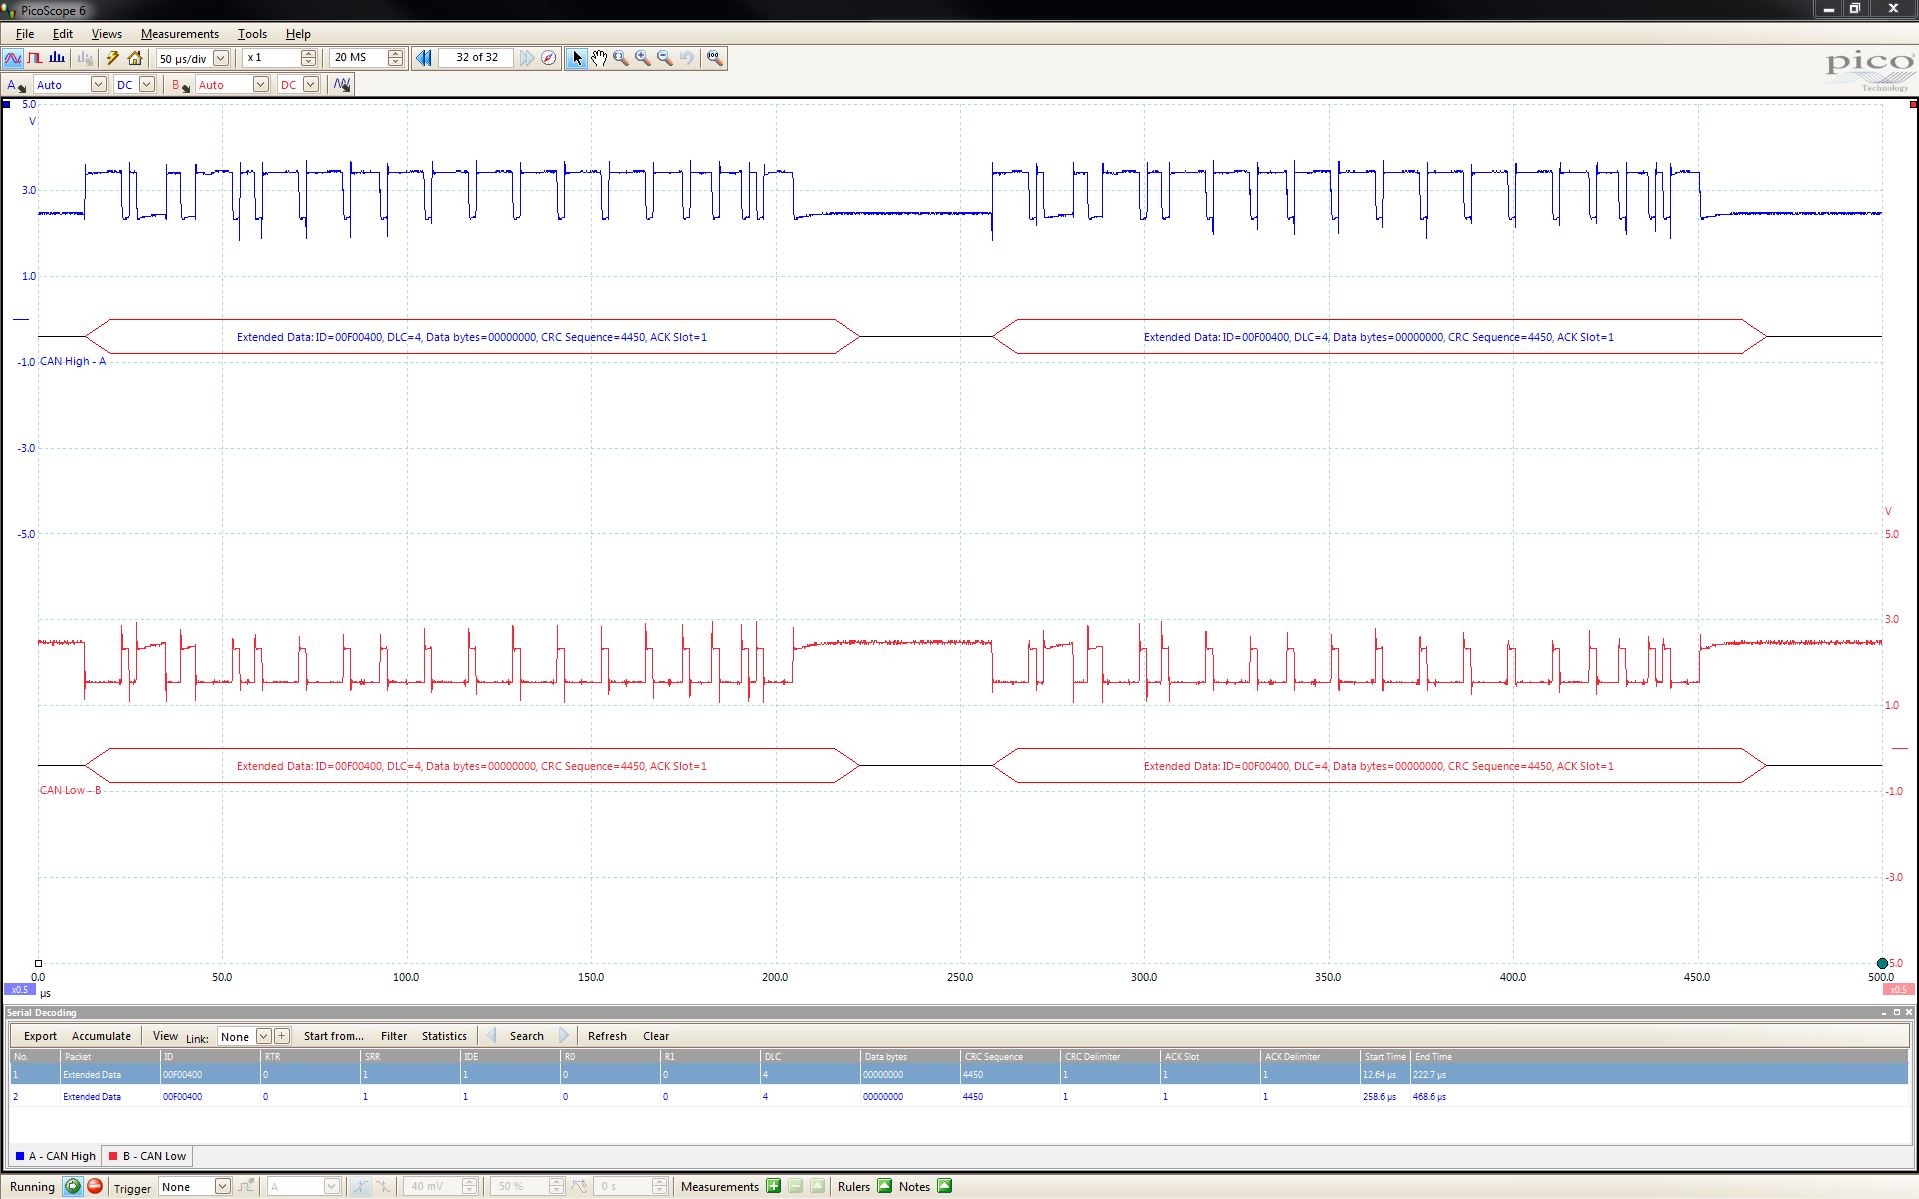Click the Home display icon
Screen dimensions: 1919x1199
click(135, 58)
